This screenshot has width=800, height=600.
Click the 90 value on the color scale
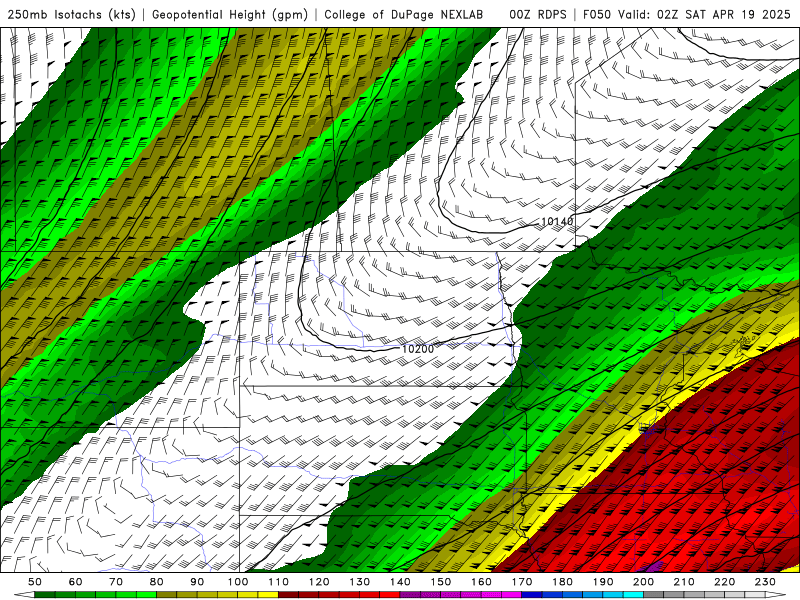(x=197, y=582)
